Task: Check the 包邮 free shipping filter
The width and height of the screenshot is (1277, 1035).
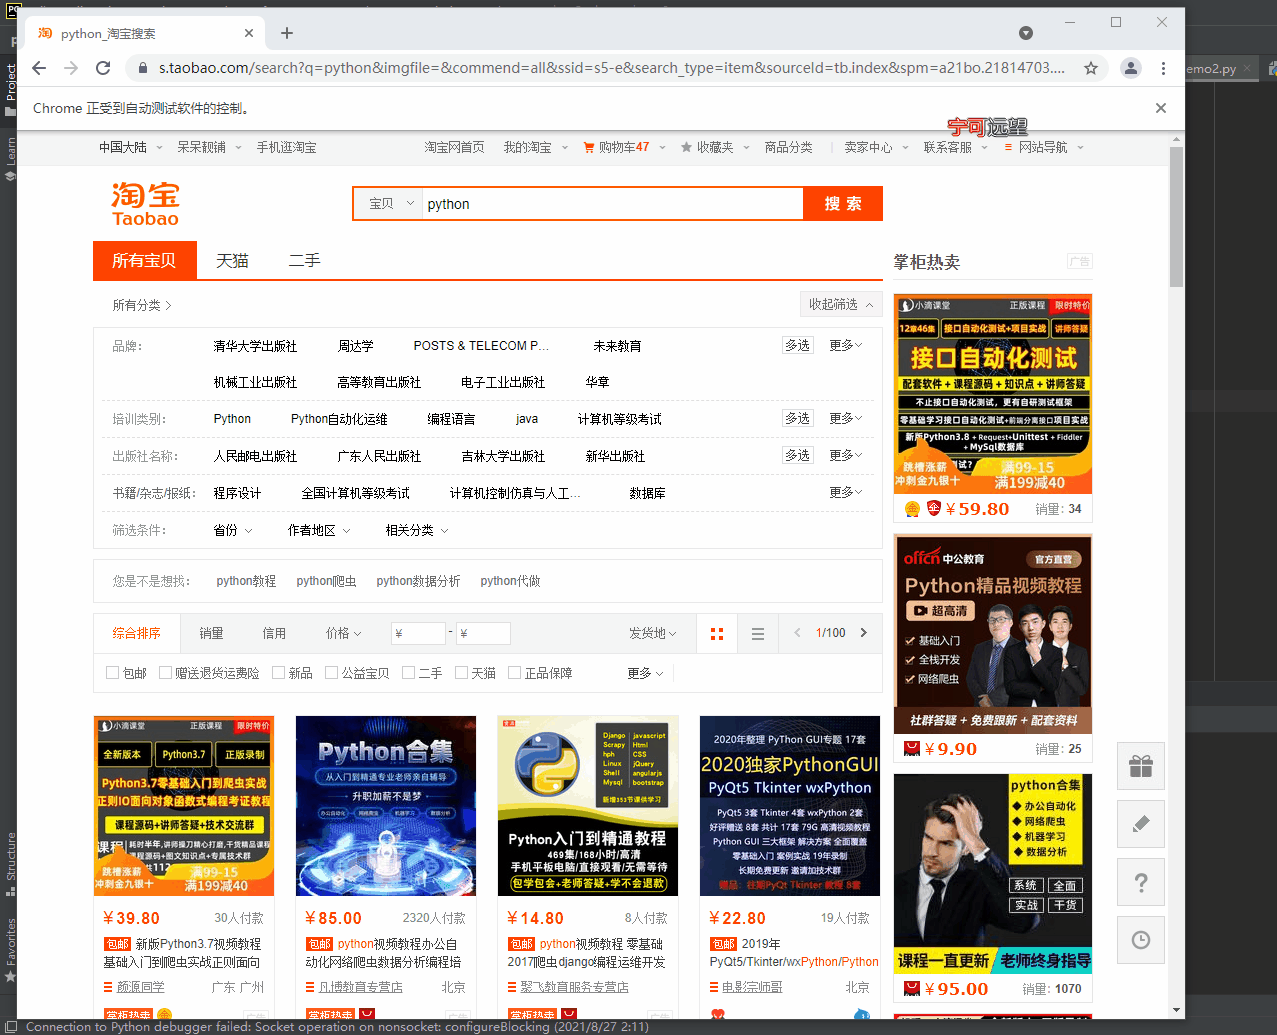Action: 112,673
